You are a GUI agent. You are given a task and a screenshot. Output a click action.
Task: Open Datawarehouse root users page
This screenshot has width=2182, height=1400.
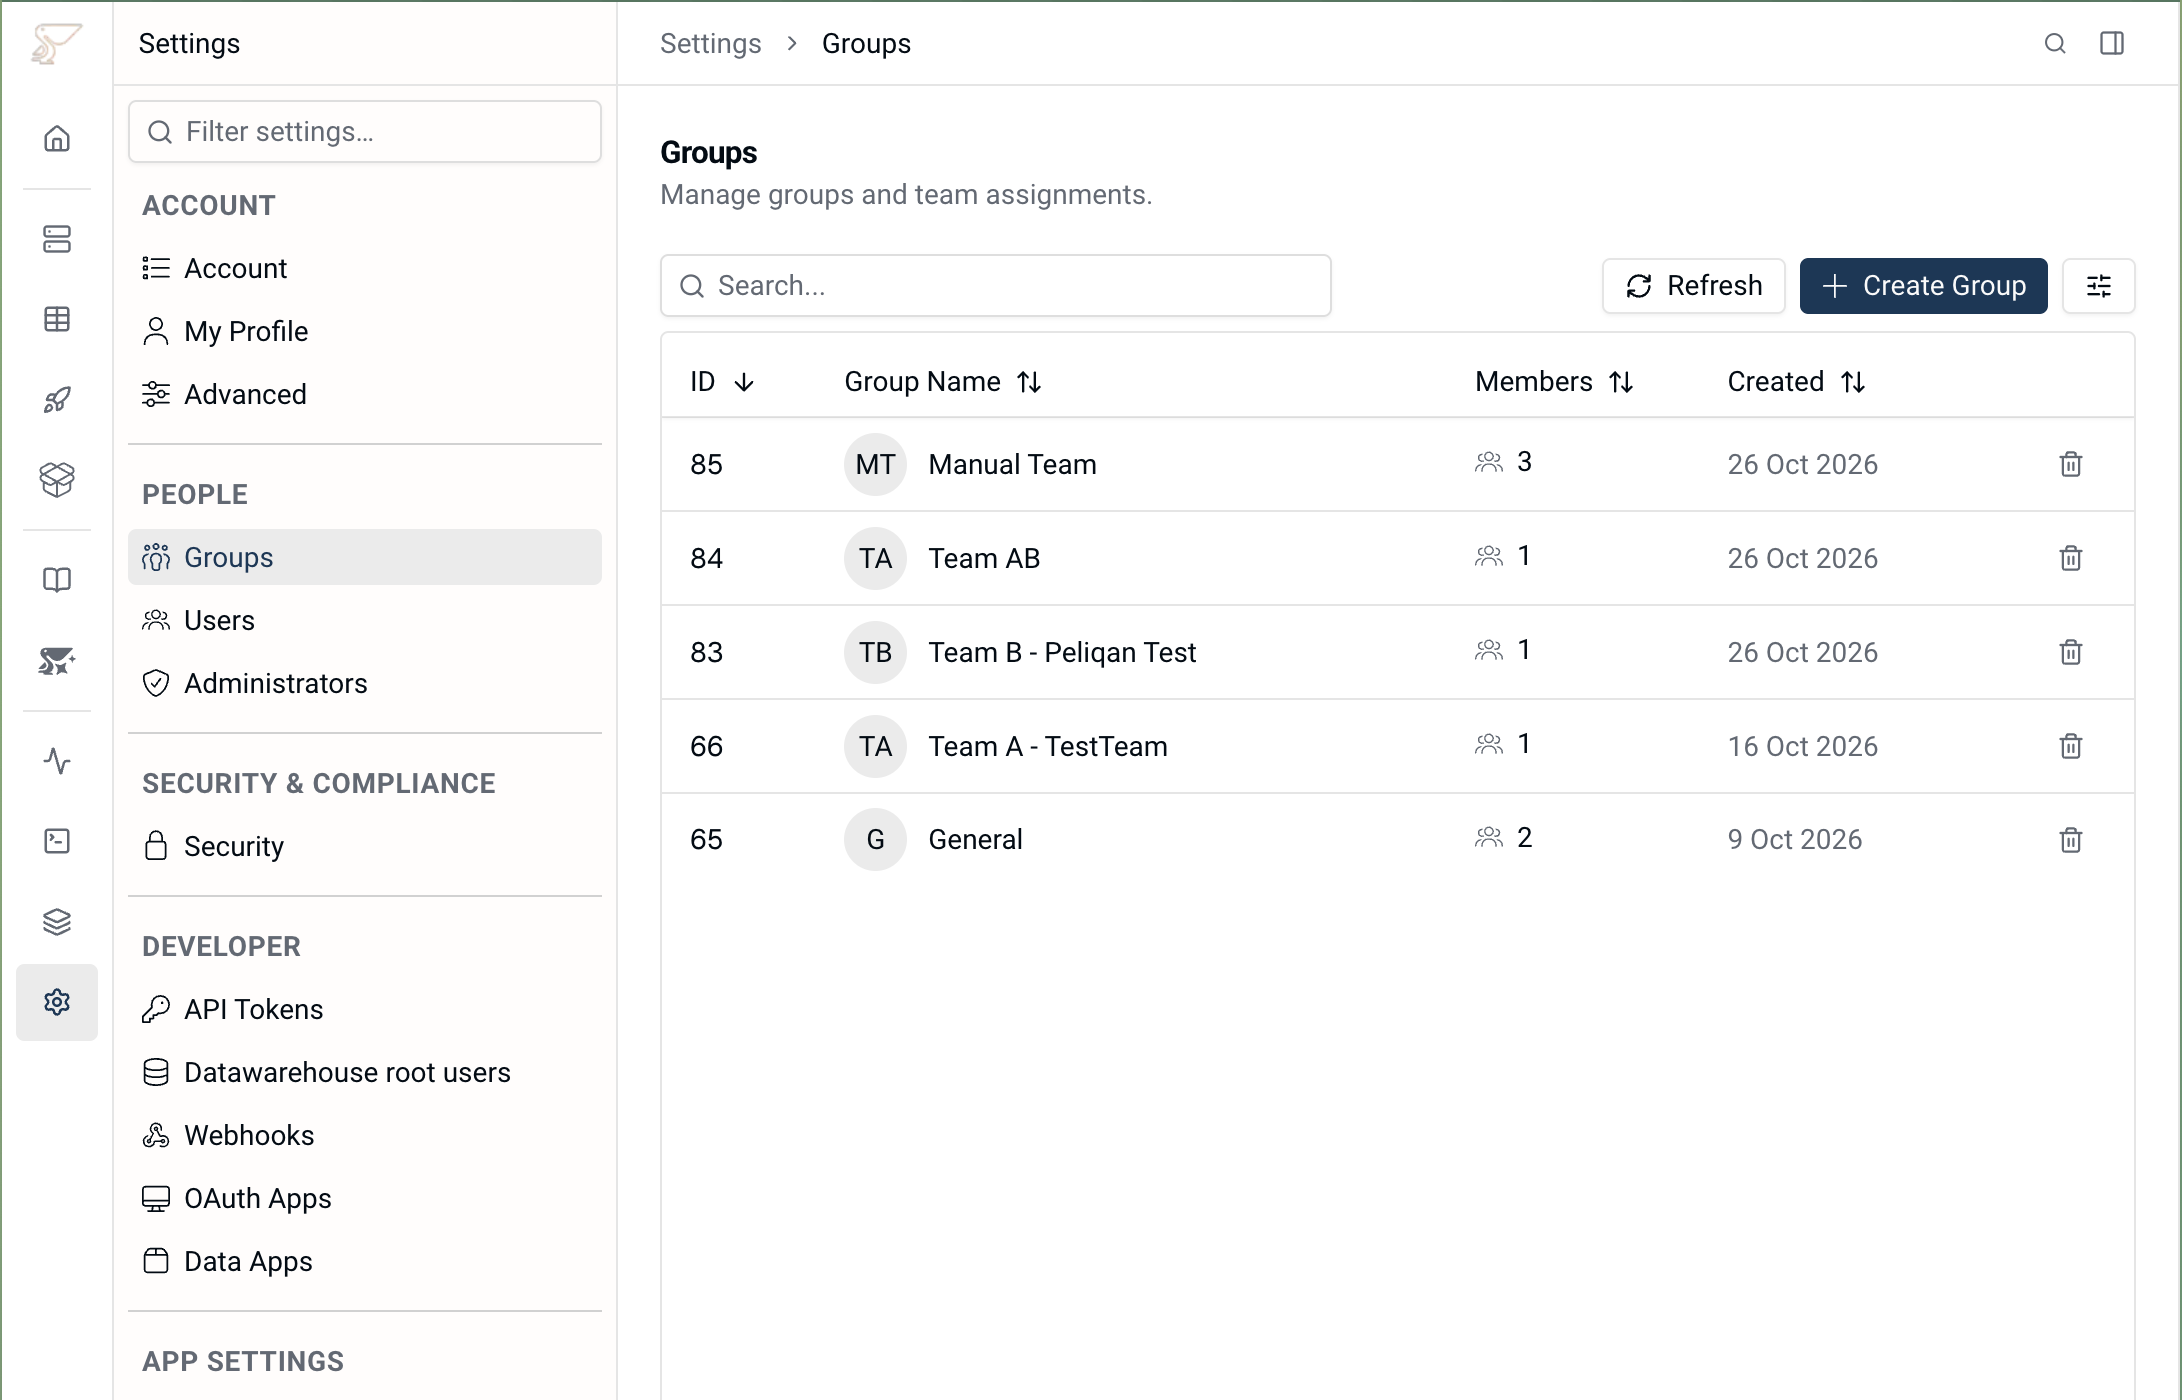click(365, 1072)
